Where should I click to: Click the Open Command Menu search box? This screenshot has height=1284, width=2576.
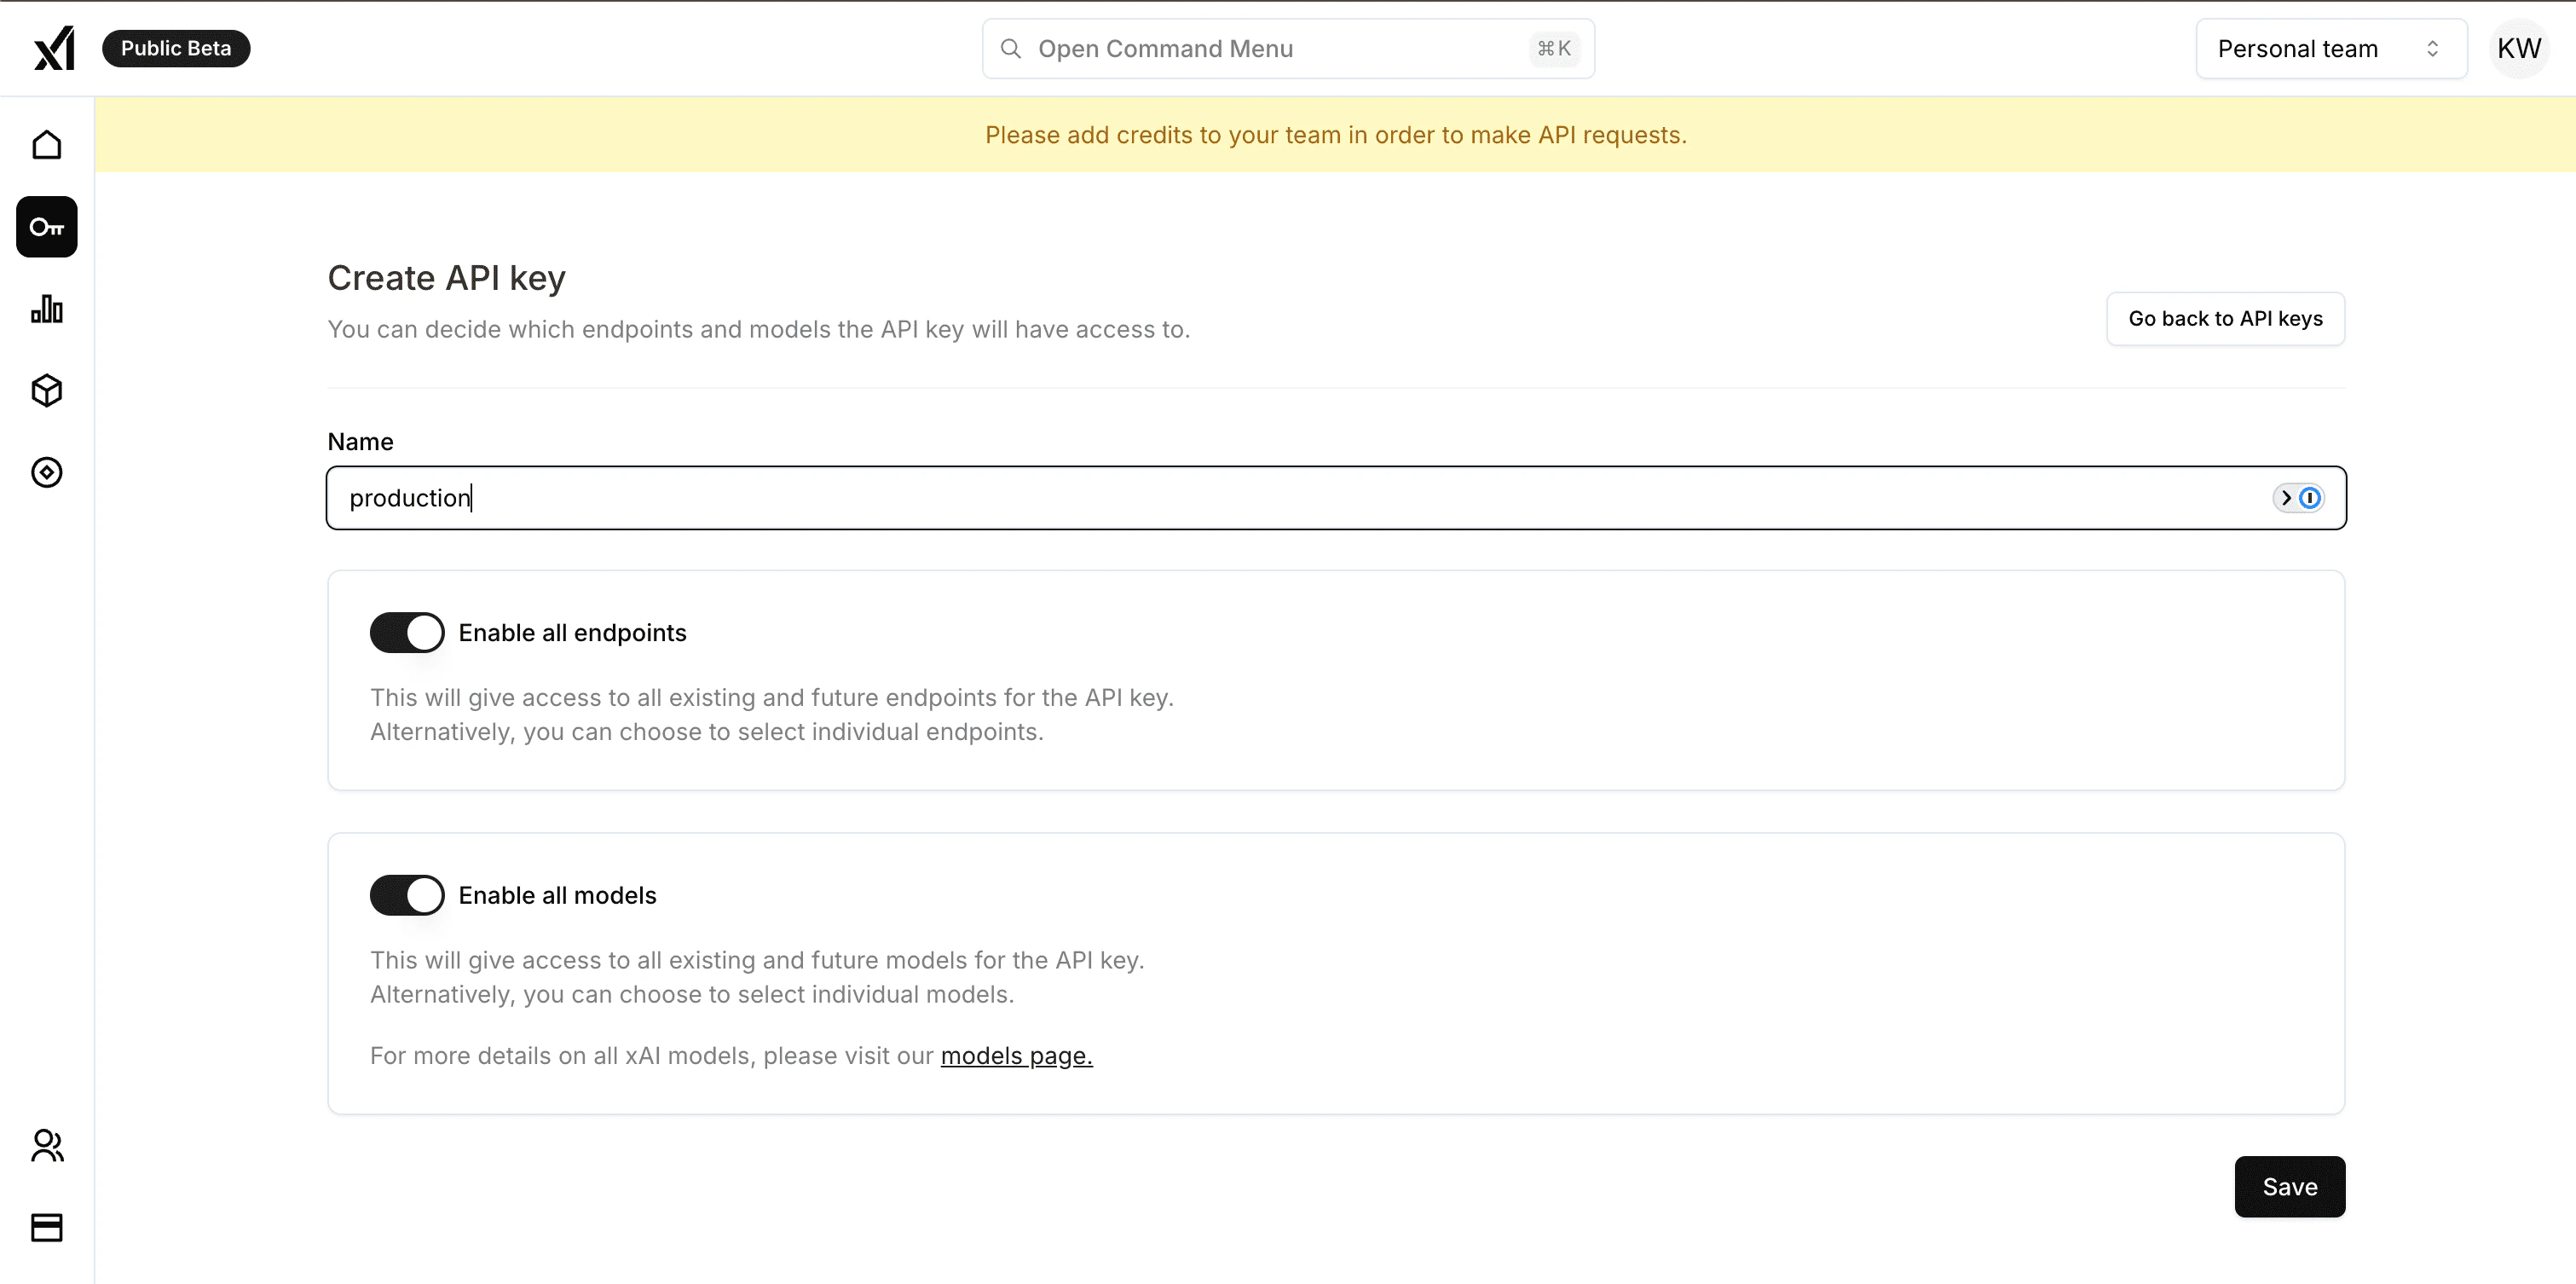coord(1287,49)
